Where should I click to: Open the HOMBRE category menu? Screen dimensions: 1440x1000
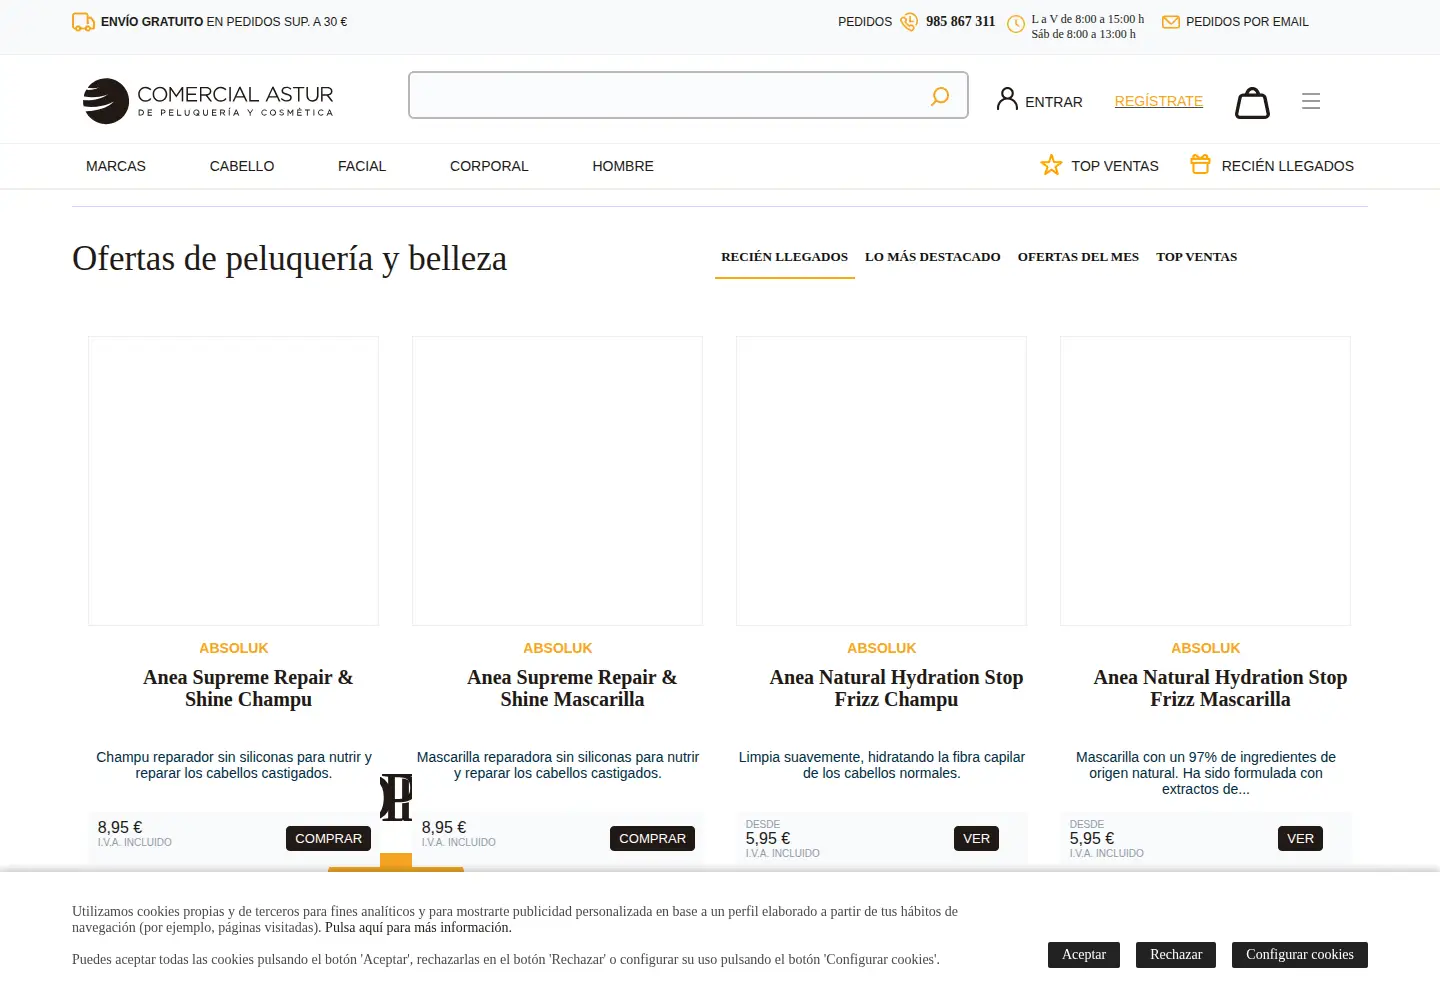point(623,166)
